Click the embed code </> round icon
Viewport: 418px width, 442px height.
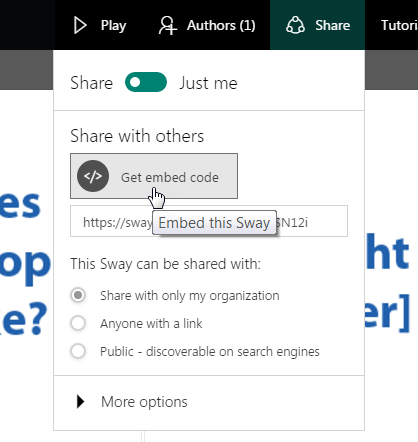tap(93, 176)
